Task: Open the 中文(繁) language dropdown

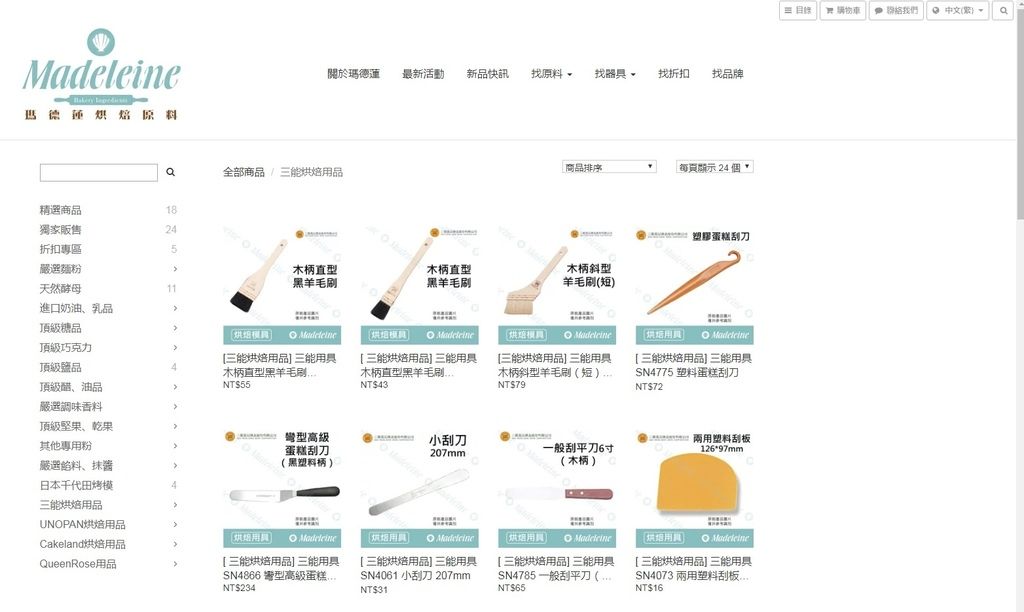Action: point(957,10)
